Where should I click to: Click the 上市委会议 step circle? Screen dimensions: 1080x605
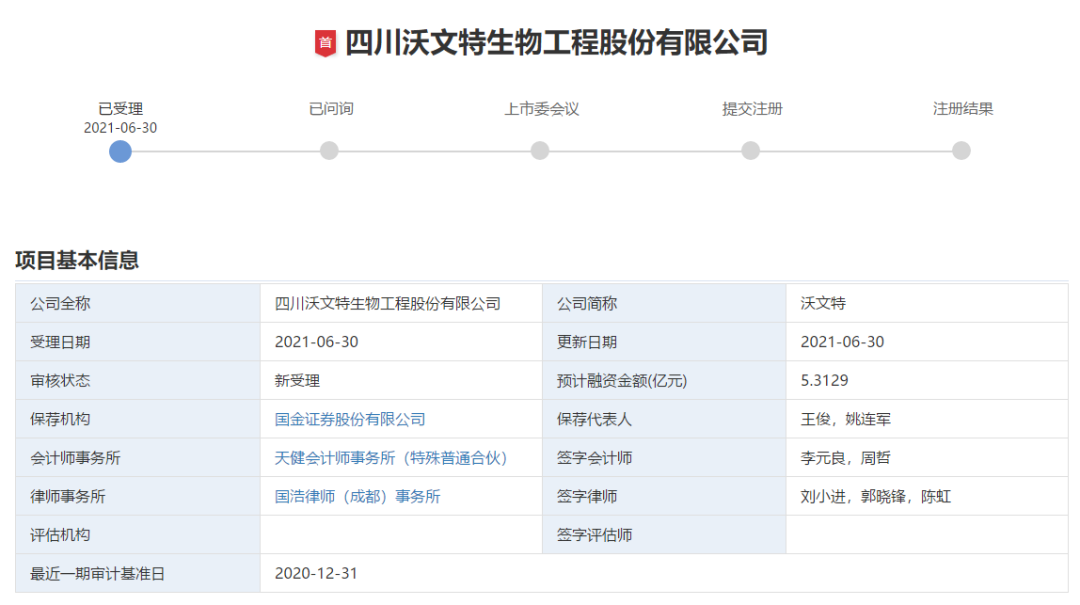(540, 151)
